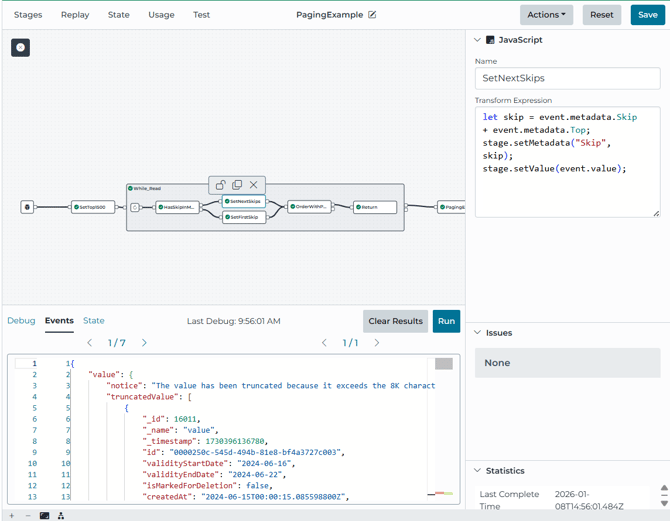Click the dark circular button top-left of canvas
670x521 pixels.
[x=20, y=48]
